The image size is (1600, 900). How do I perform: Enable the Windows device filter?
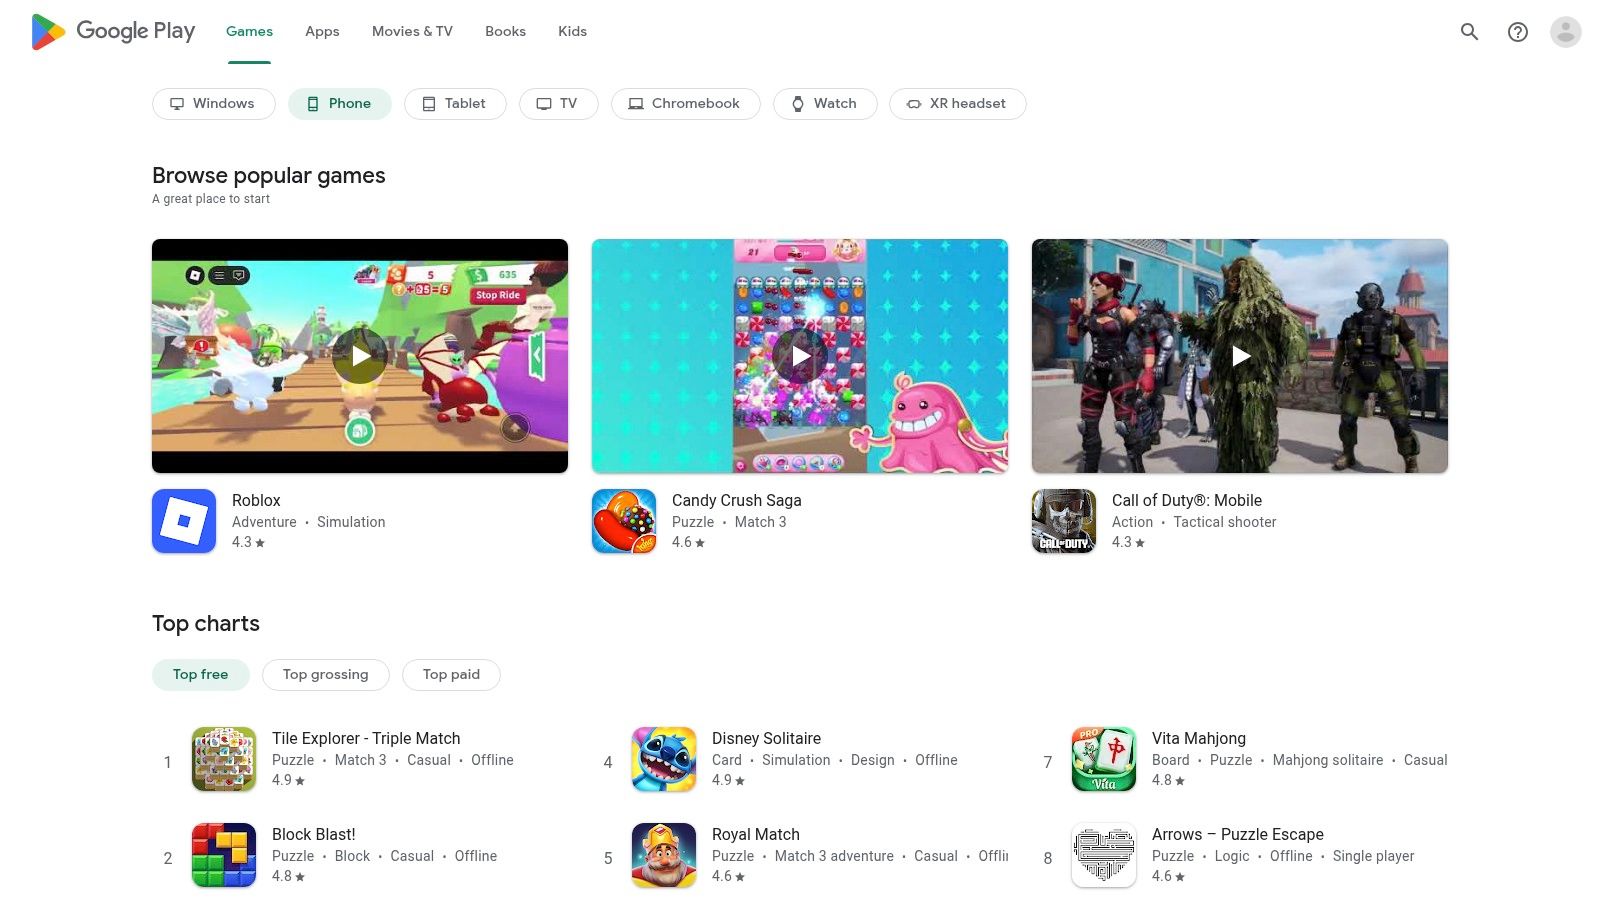coord(213,103)
